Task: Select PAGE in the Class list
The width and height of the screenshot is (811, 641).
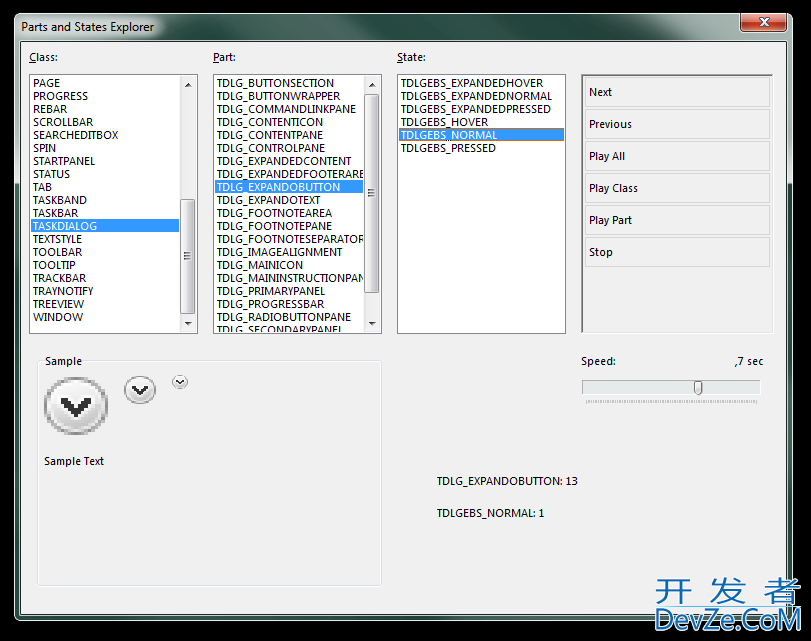Action: (106, 83)
